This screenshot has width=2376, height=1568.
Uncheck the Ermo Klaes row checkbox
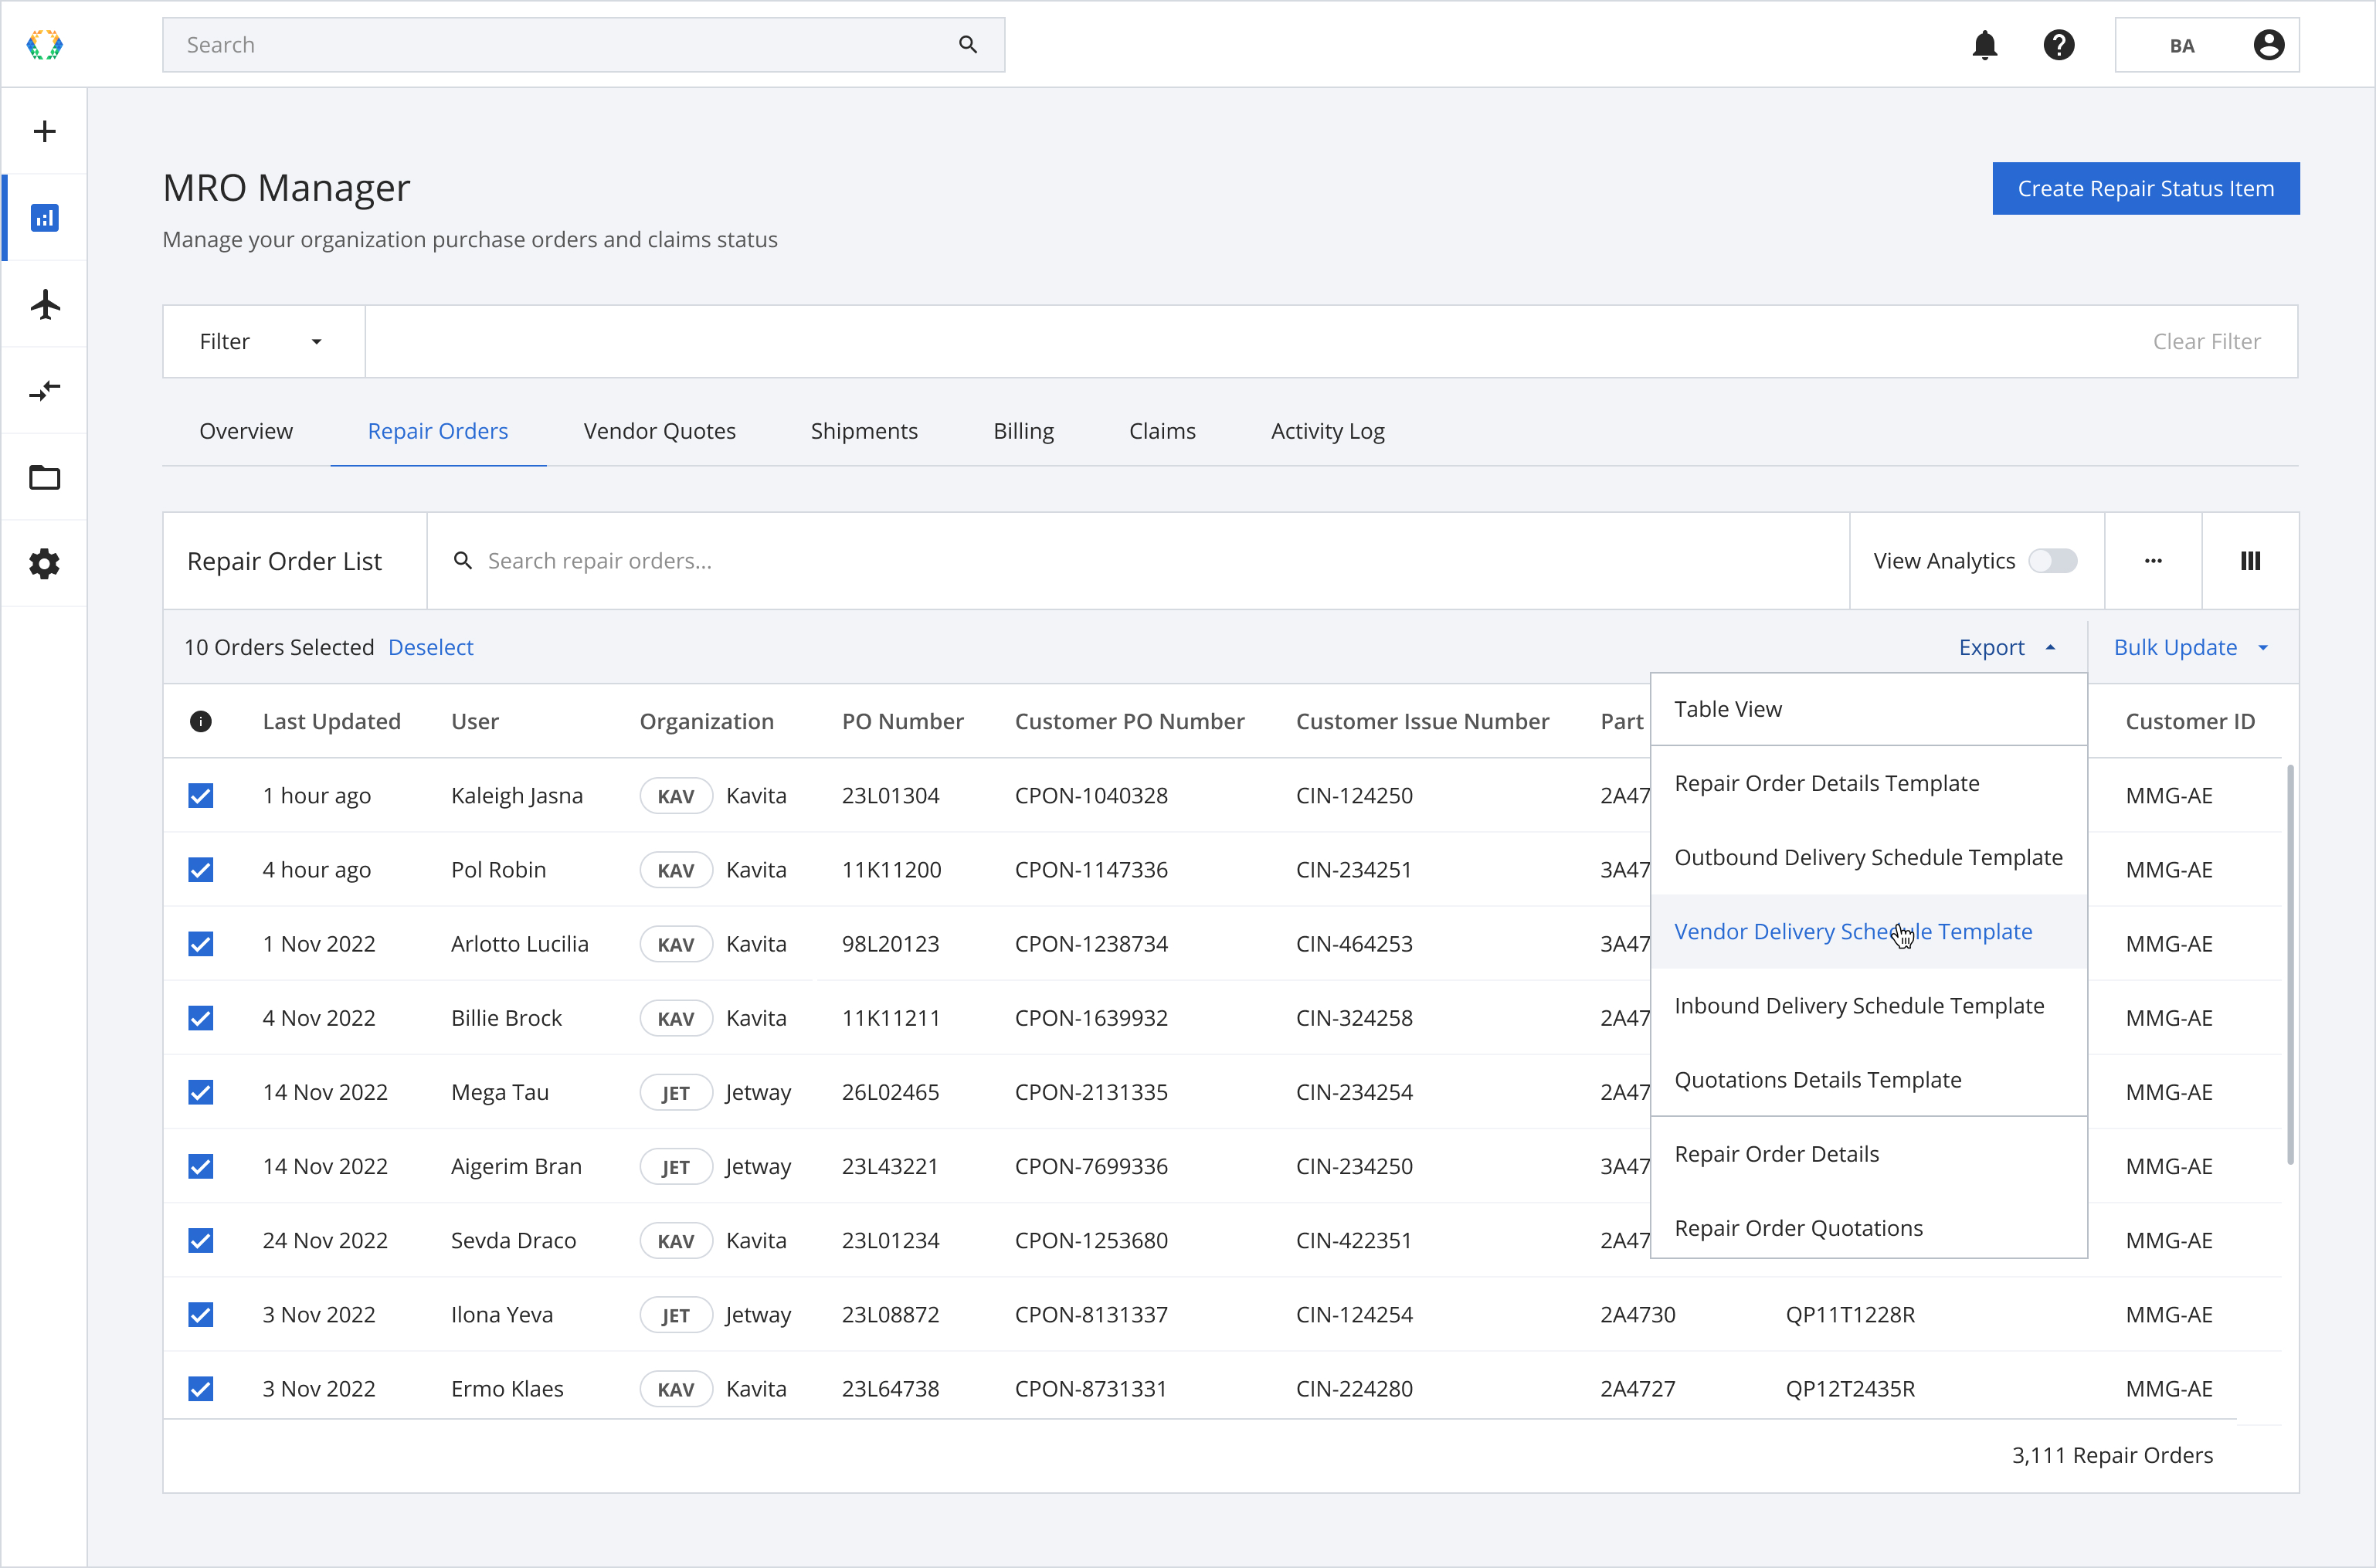pos(200,1388)
